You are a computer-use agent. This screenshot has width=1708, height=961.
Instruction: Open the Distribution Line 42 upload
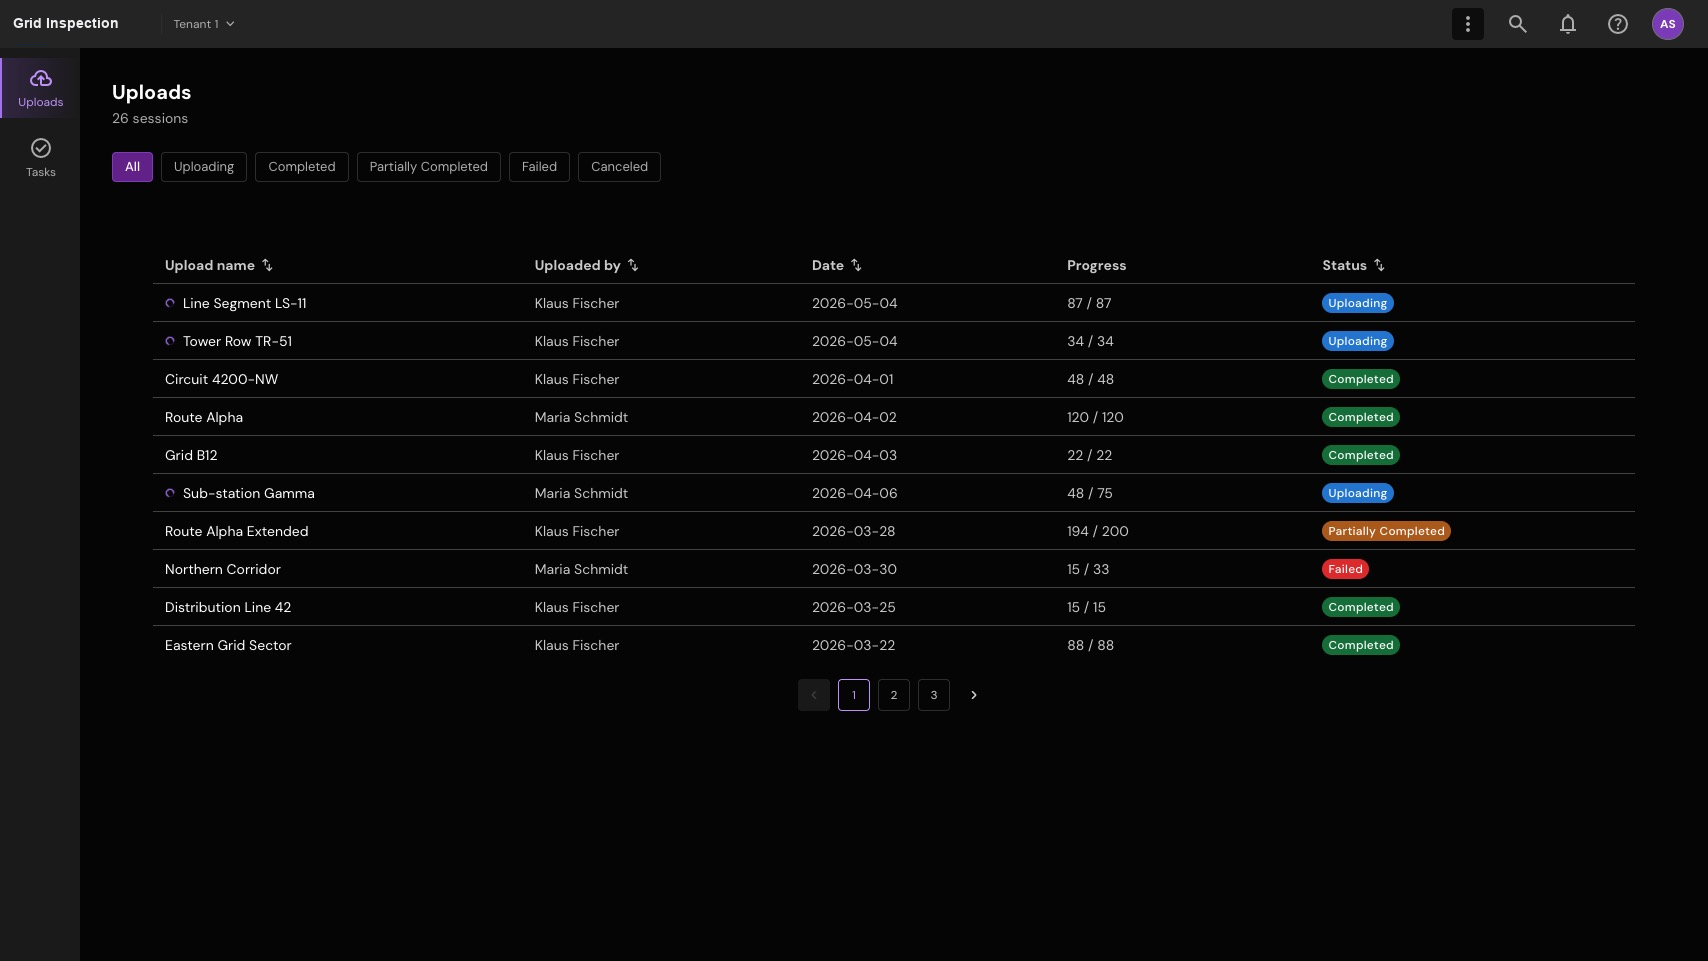[x=228, y=607]
